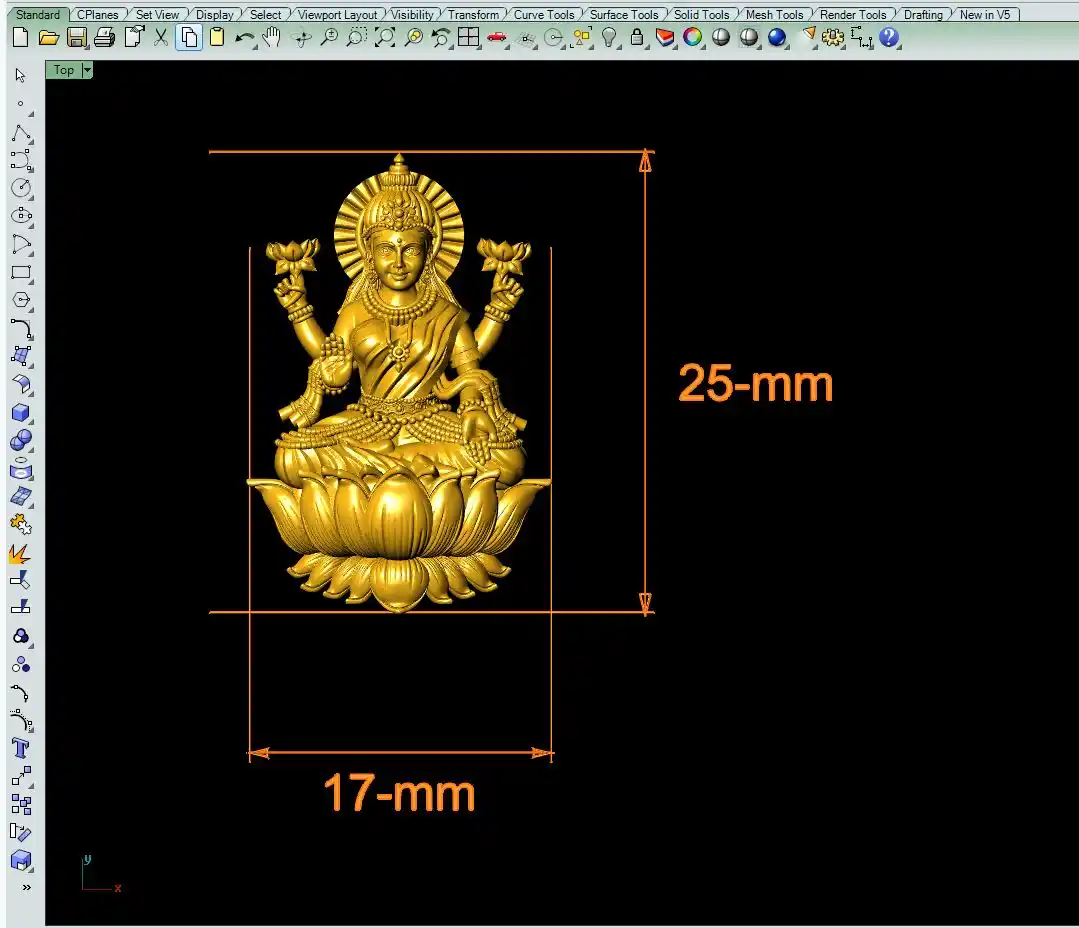Expand hidden sidebar tools with the chevron
The width and height of the screenshot is (1079, 928).
click(x=26, y=887)
